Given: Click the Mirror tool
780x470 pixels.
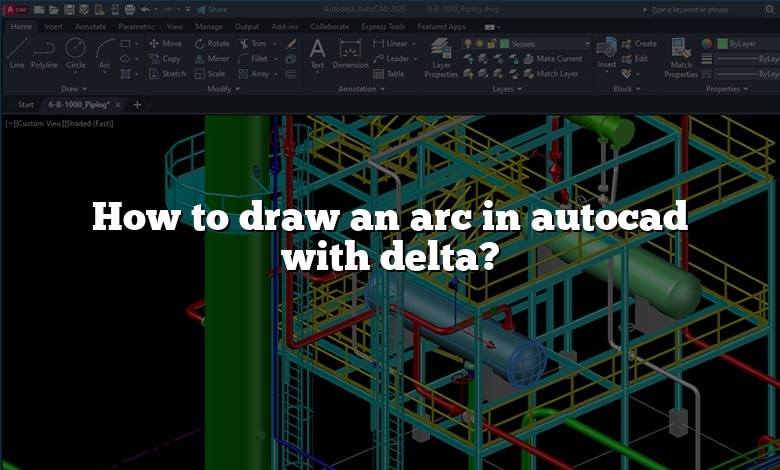Looking at the screenshot, I should pos(212,59).
